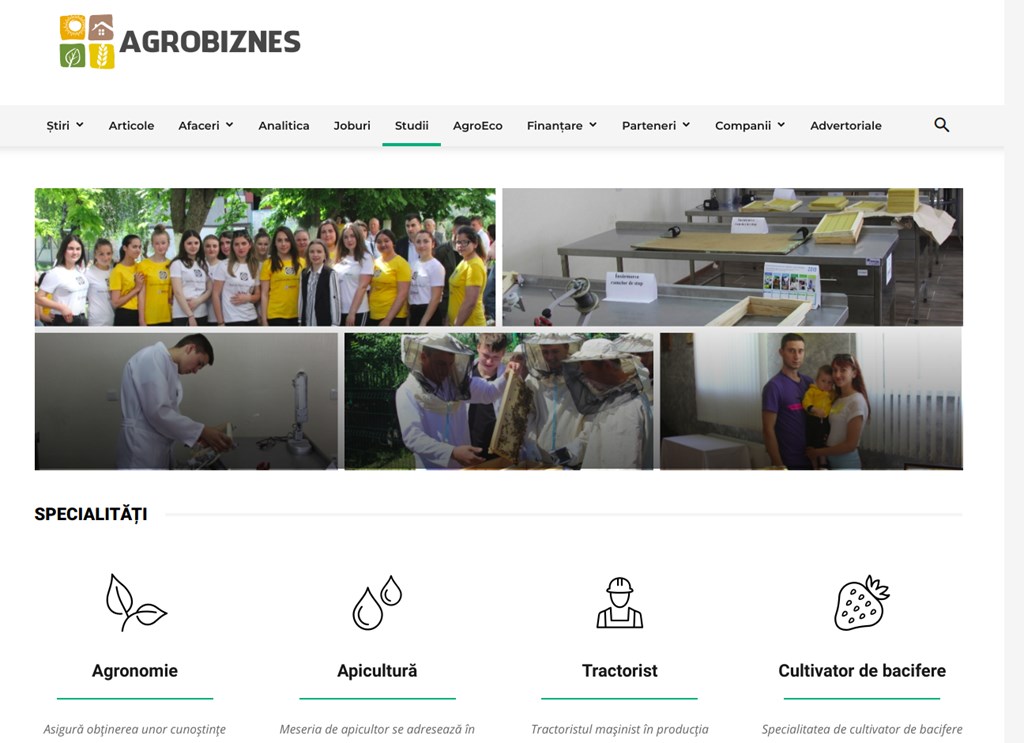Go to the Studii tab
Viewport: 1024px width, 743px height.
point(411,125)
